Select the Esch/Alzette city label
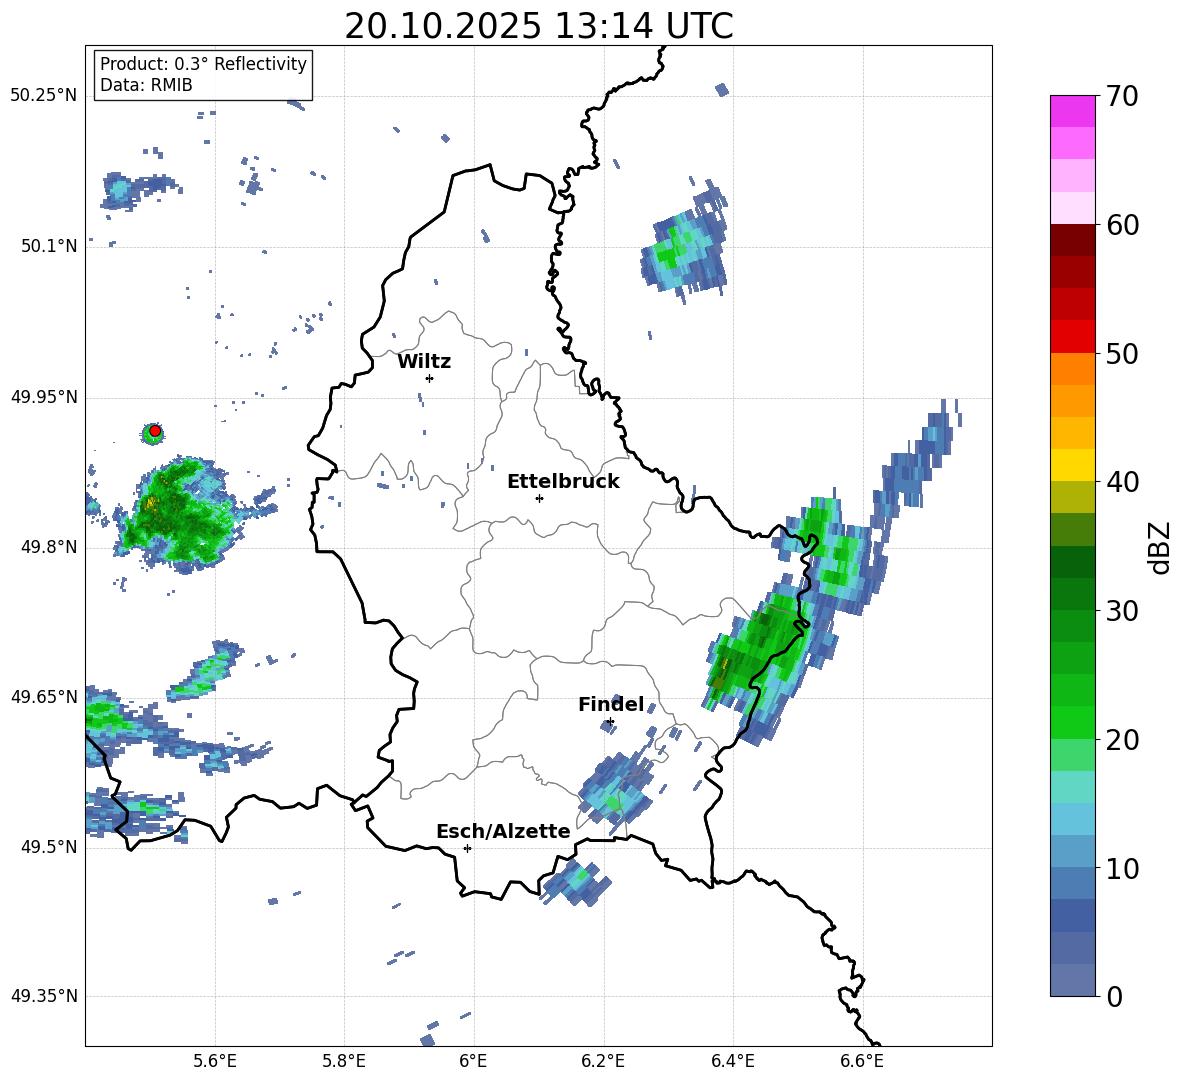This screenshot has height=1081, width=1184. coord(503,831)
